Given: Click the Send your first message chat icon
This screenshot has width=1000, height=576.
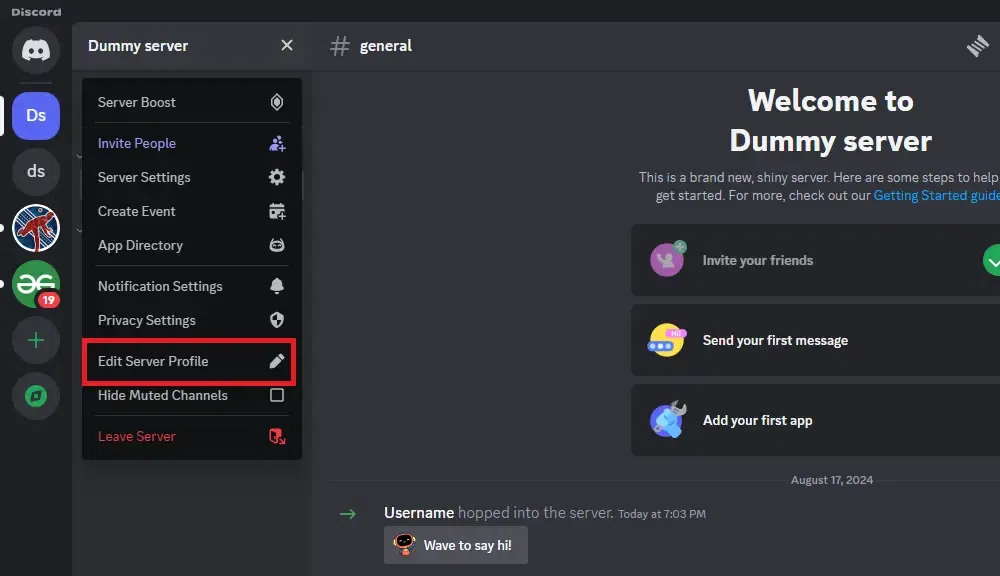Looking at the screenshot, I should click(x=666, y=340).
